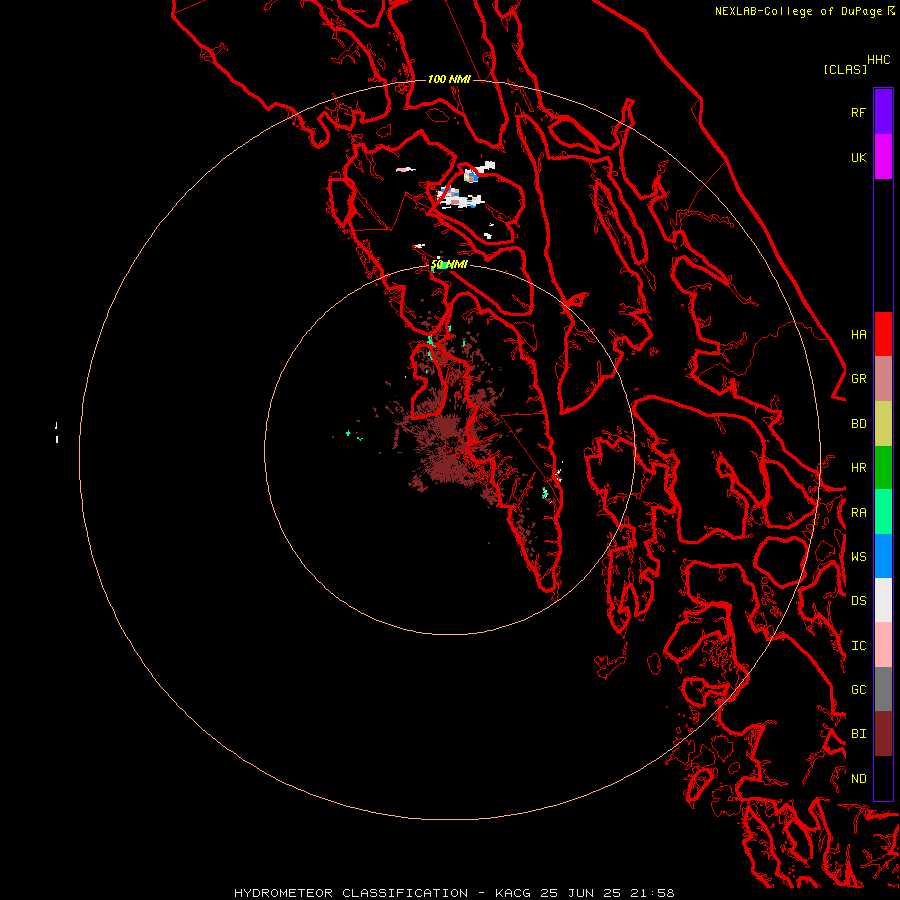Click the 'HR' legend label
The width and height of the screenshot is (900, 900).
(x=858, y=468)
